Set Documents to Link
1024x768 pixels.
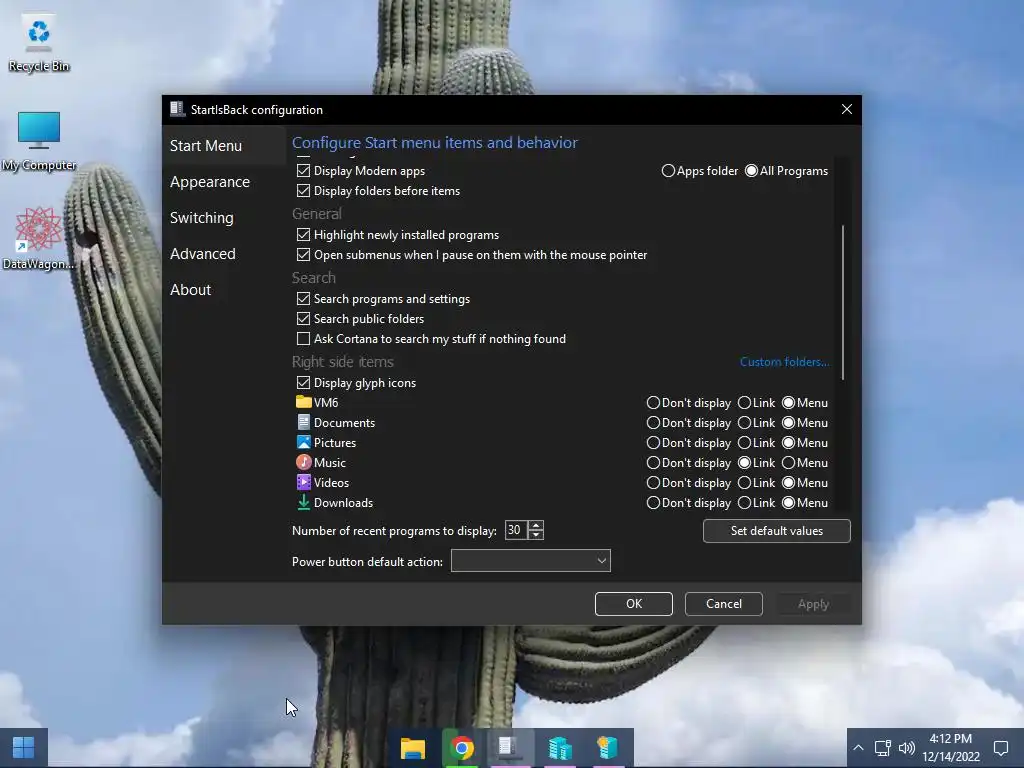click(x=744, y=423)
